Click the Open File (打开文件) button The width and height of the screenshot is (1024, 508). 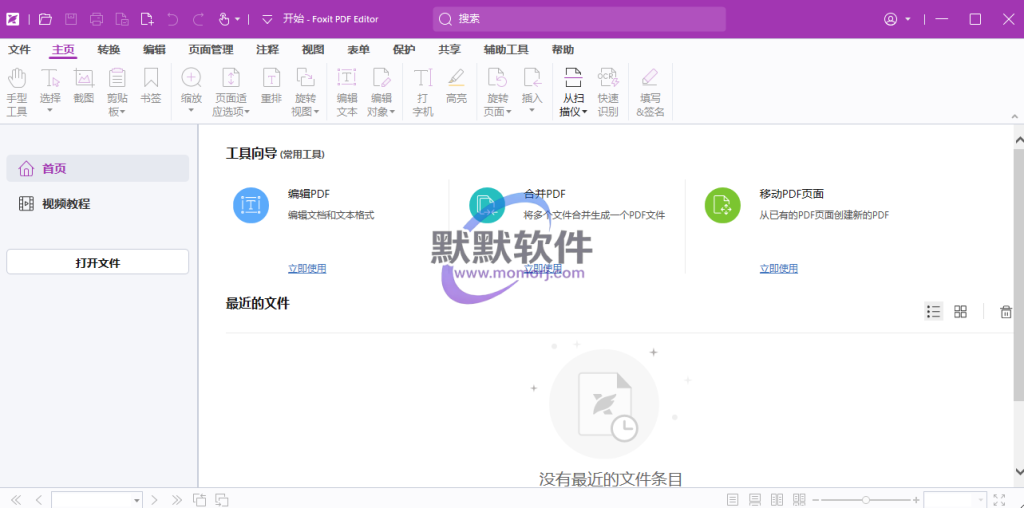pyautogui.click(x=97, y=262)
